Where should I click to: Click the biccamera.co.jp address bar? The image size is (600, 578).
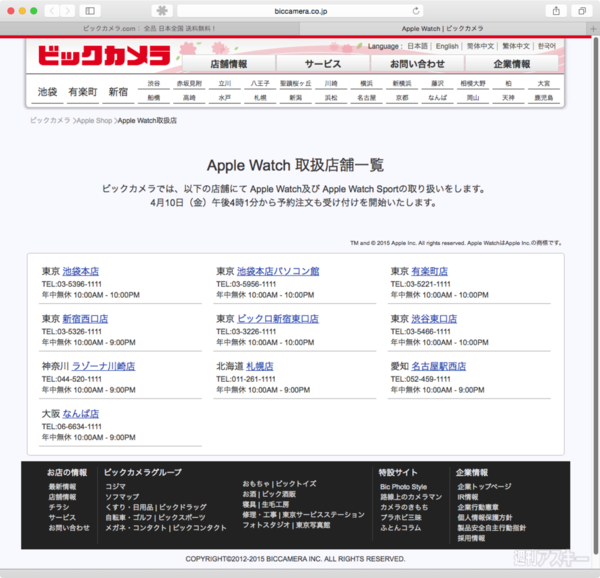pyautogui.click(x=301, y=11)
